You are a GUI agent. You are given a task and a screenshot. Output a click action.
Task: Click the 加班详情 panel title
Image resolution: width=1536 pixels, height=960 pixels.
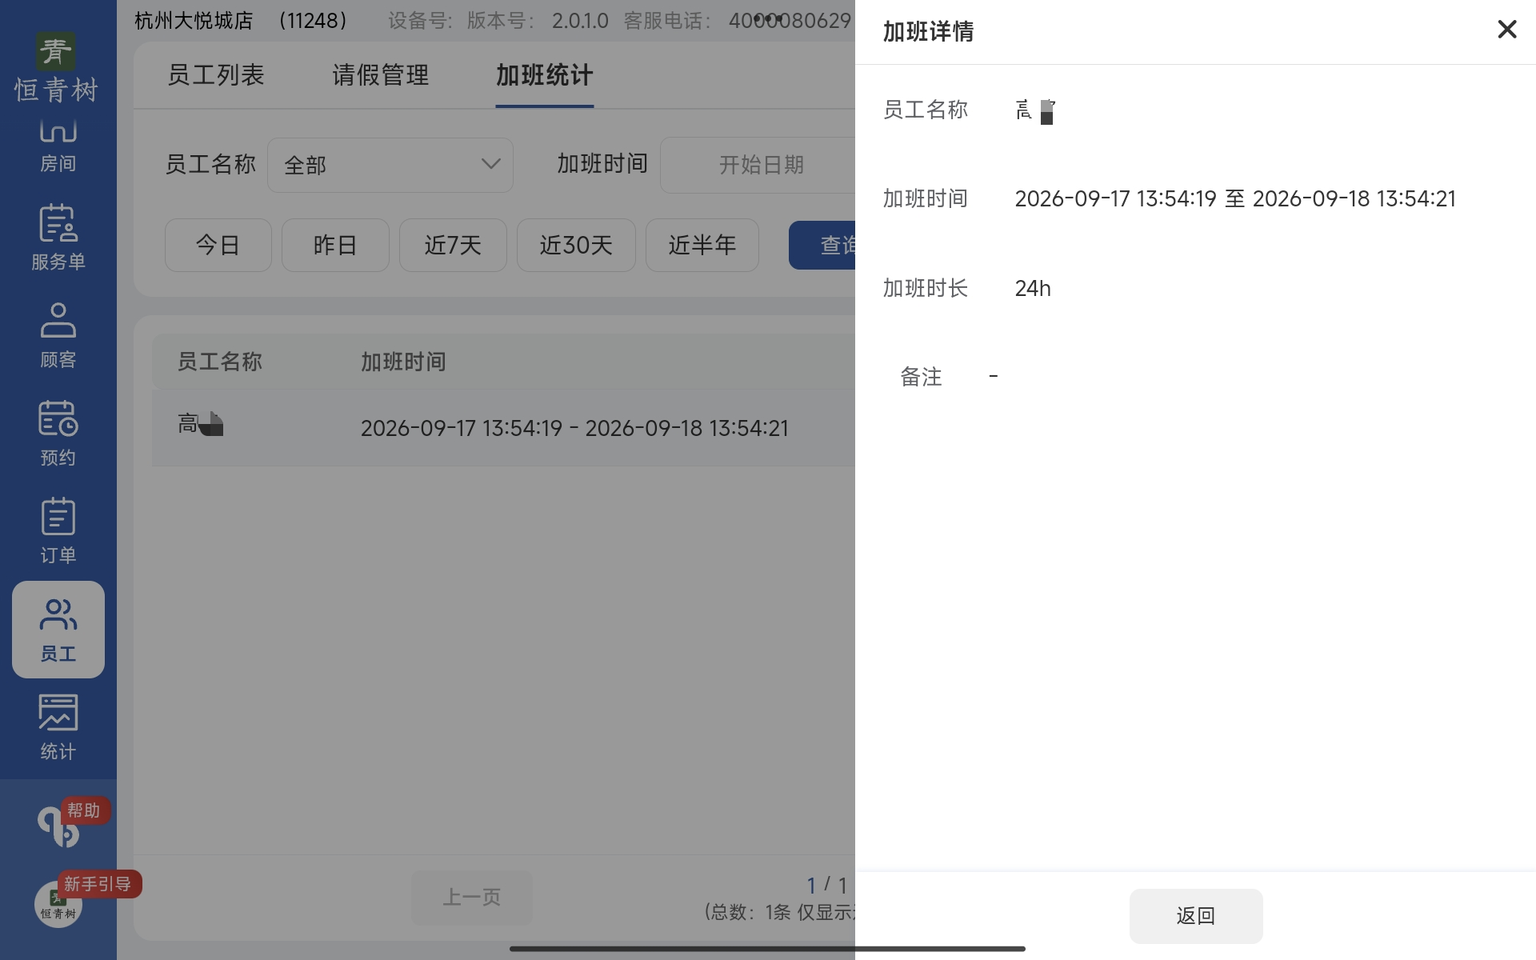[x=928, y=32]
